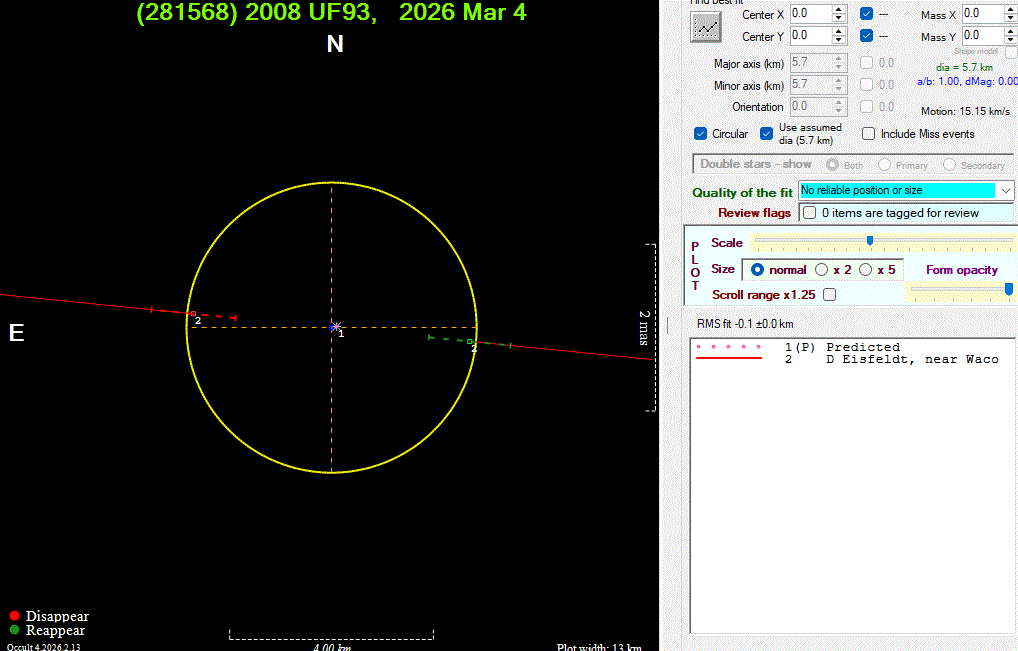Screen dimensions: 1018x651
Task: Select the Predicted entry in observer list
Action: 862,347
